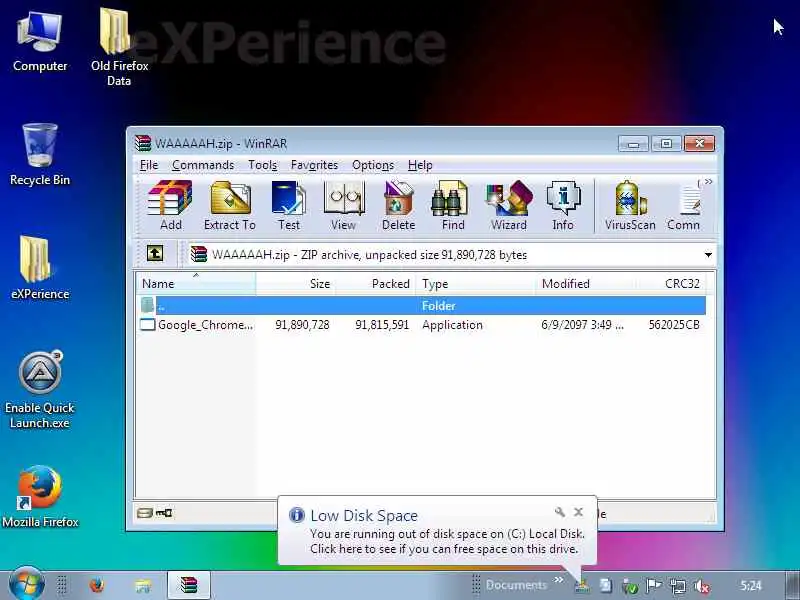Image resolution: width=800 pixels, height=600 pixels.
Task: Click the 5:24 taskbar clock
Action: point(751,585)
